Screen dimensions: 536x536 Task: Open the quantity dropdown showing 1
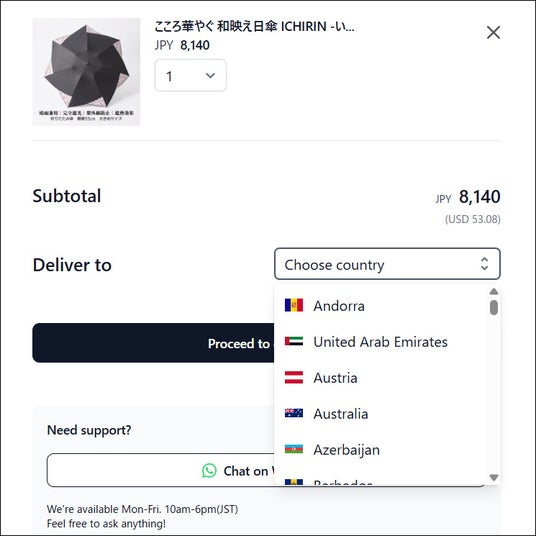190,75
